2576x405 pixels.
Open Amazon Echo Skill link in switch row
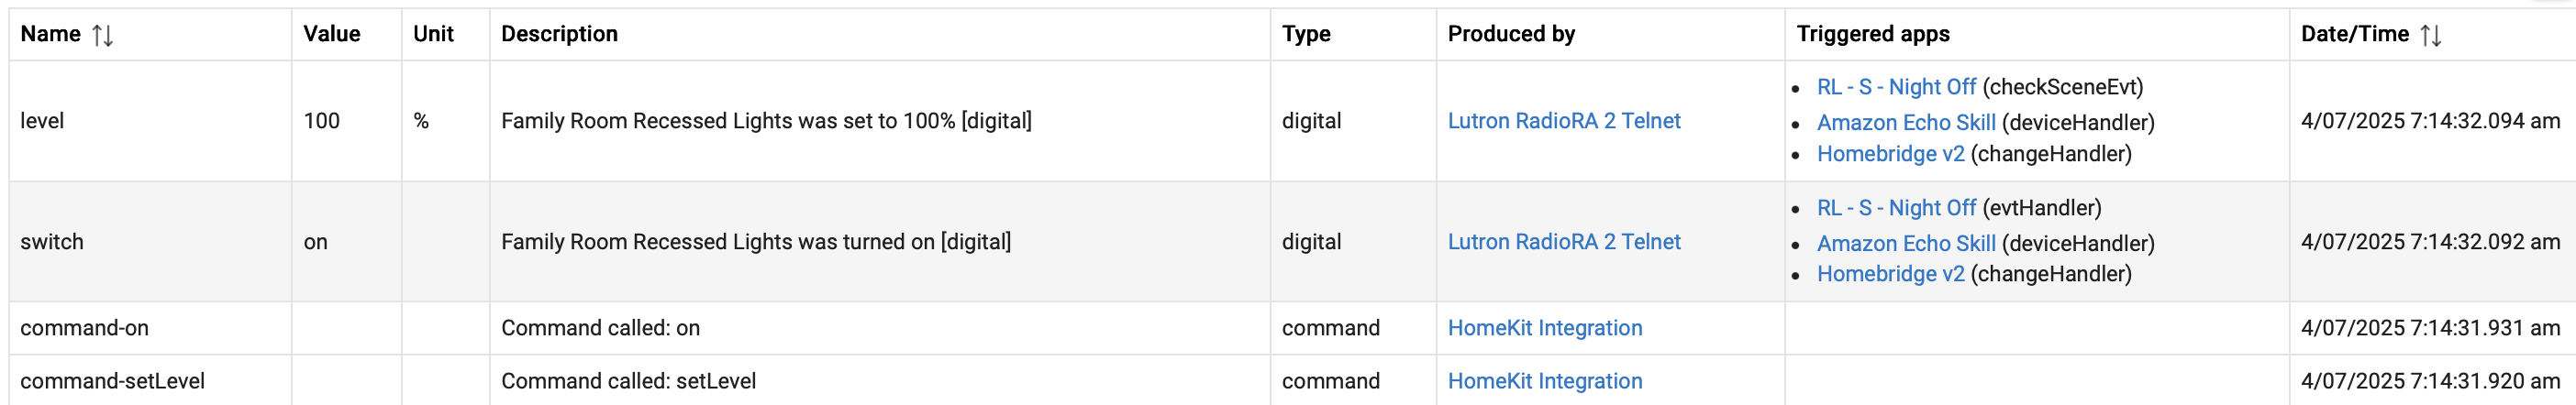coord(1906,243)
